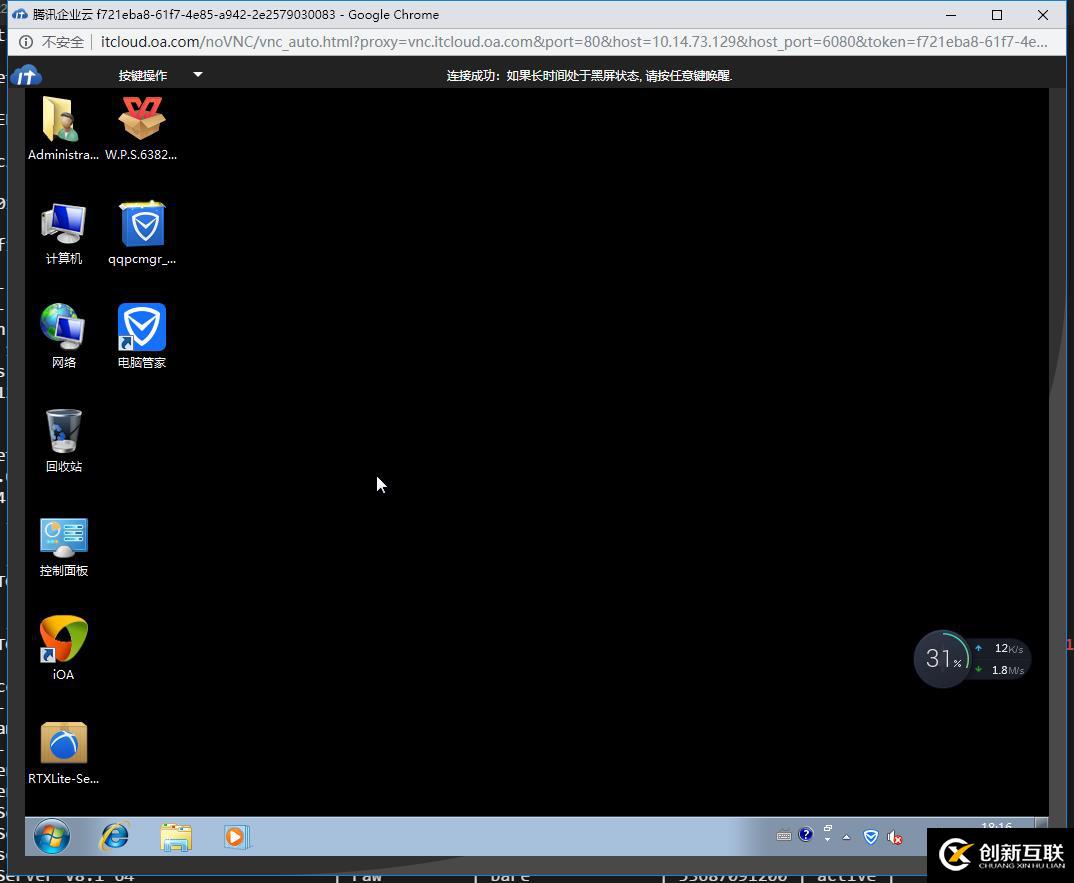Open Windows Media Player taskbar icon

pos(236,837)
